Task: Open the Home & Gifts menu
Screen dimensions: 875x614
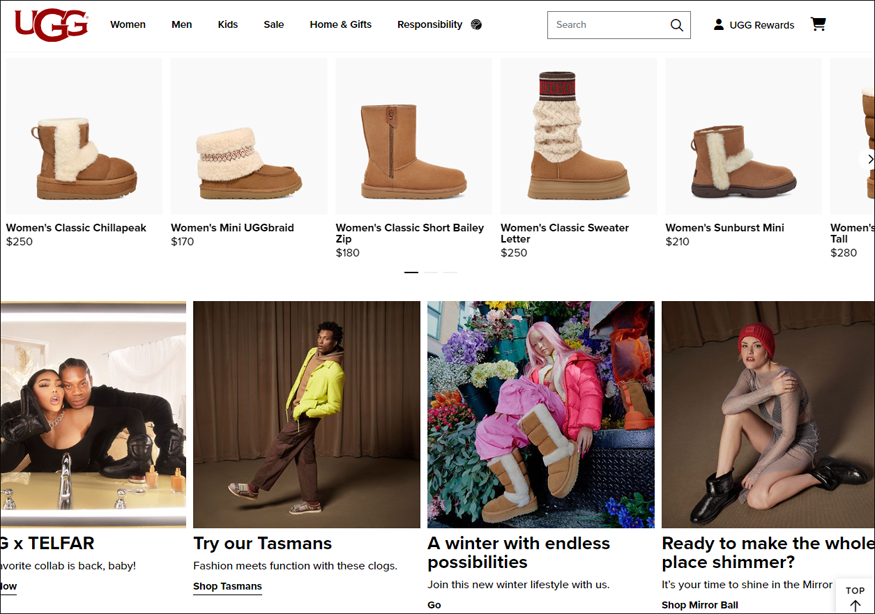Action: click(x=340, y=25)
